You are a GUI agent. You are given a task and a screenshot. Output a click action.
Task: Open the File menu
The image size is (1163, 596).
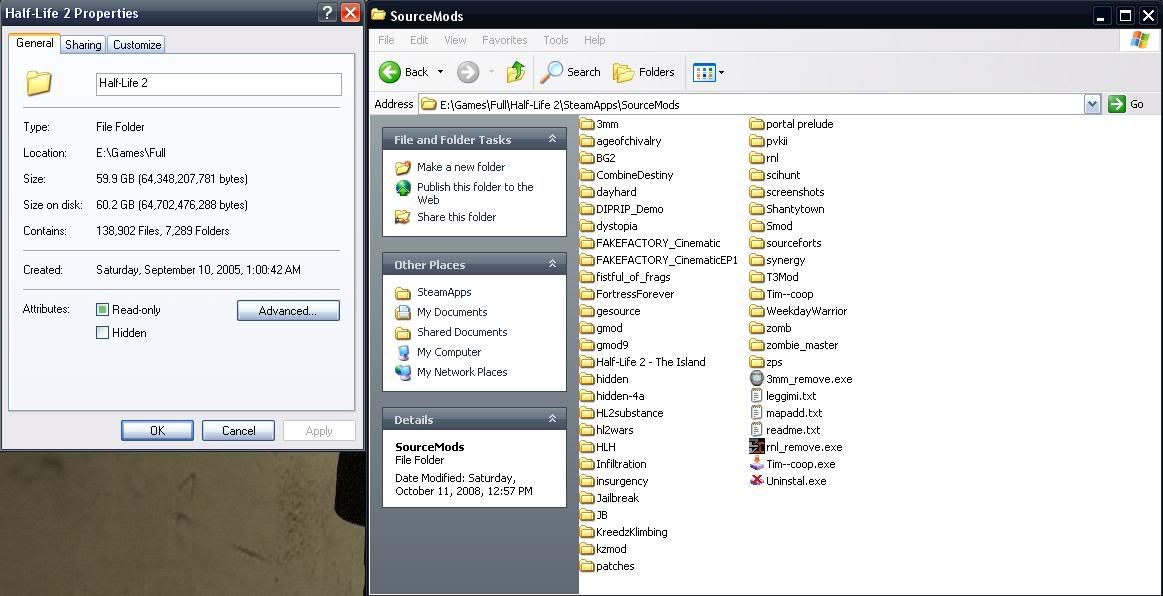click(386, 40)
